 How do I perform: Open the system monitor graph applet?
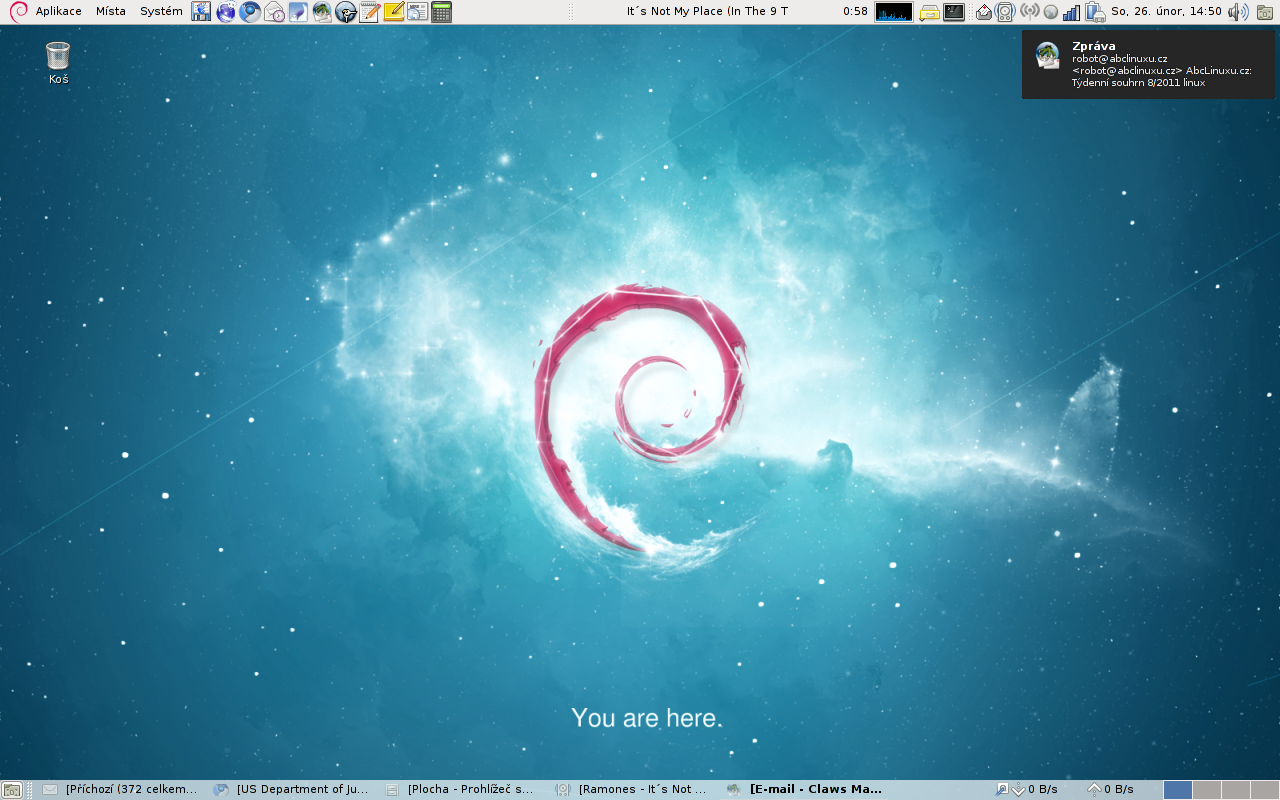pyautogui.click(x=894, y=12)
